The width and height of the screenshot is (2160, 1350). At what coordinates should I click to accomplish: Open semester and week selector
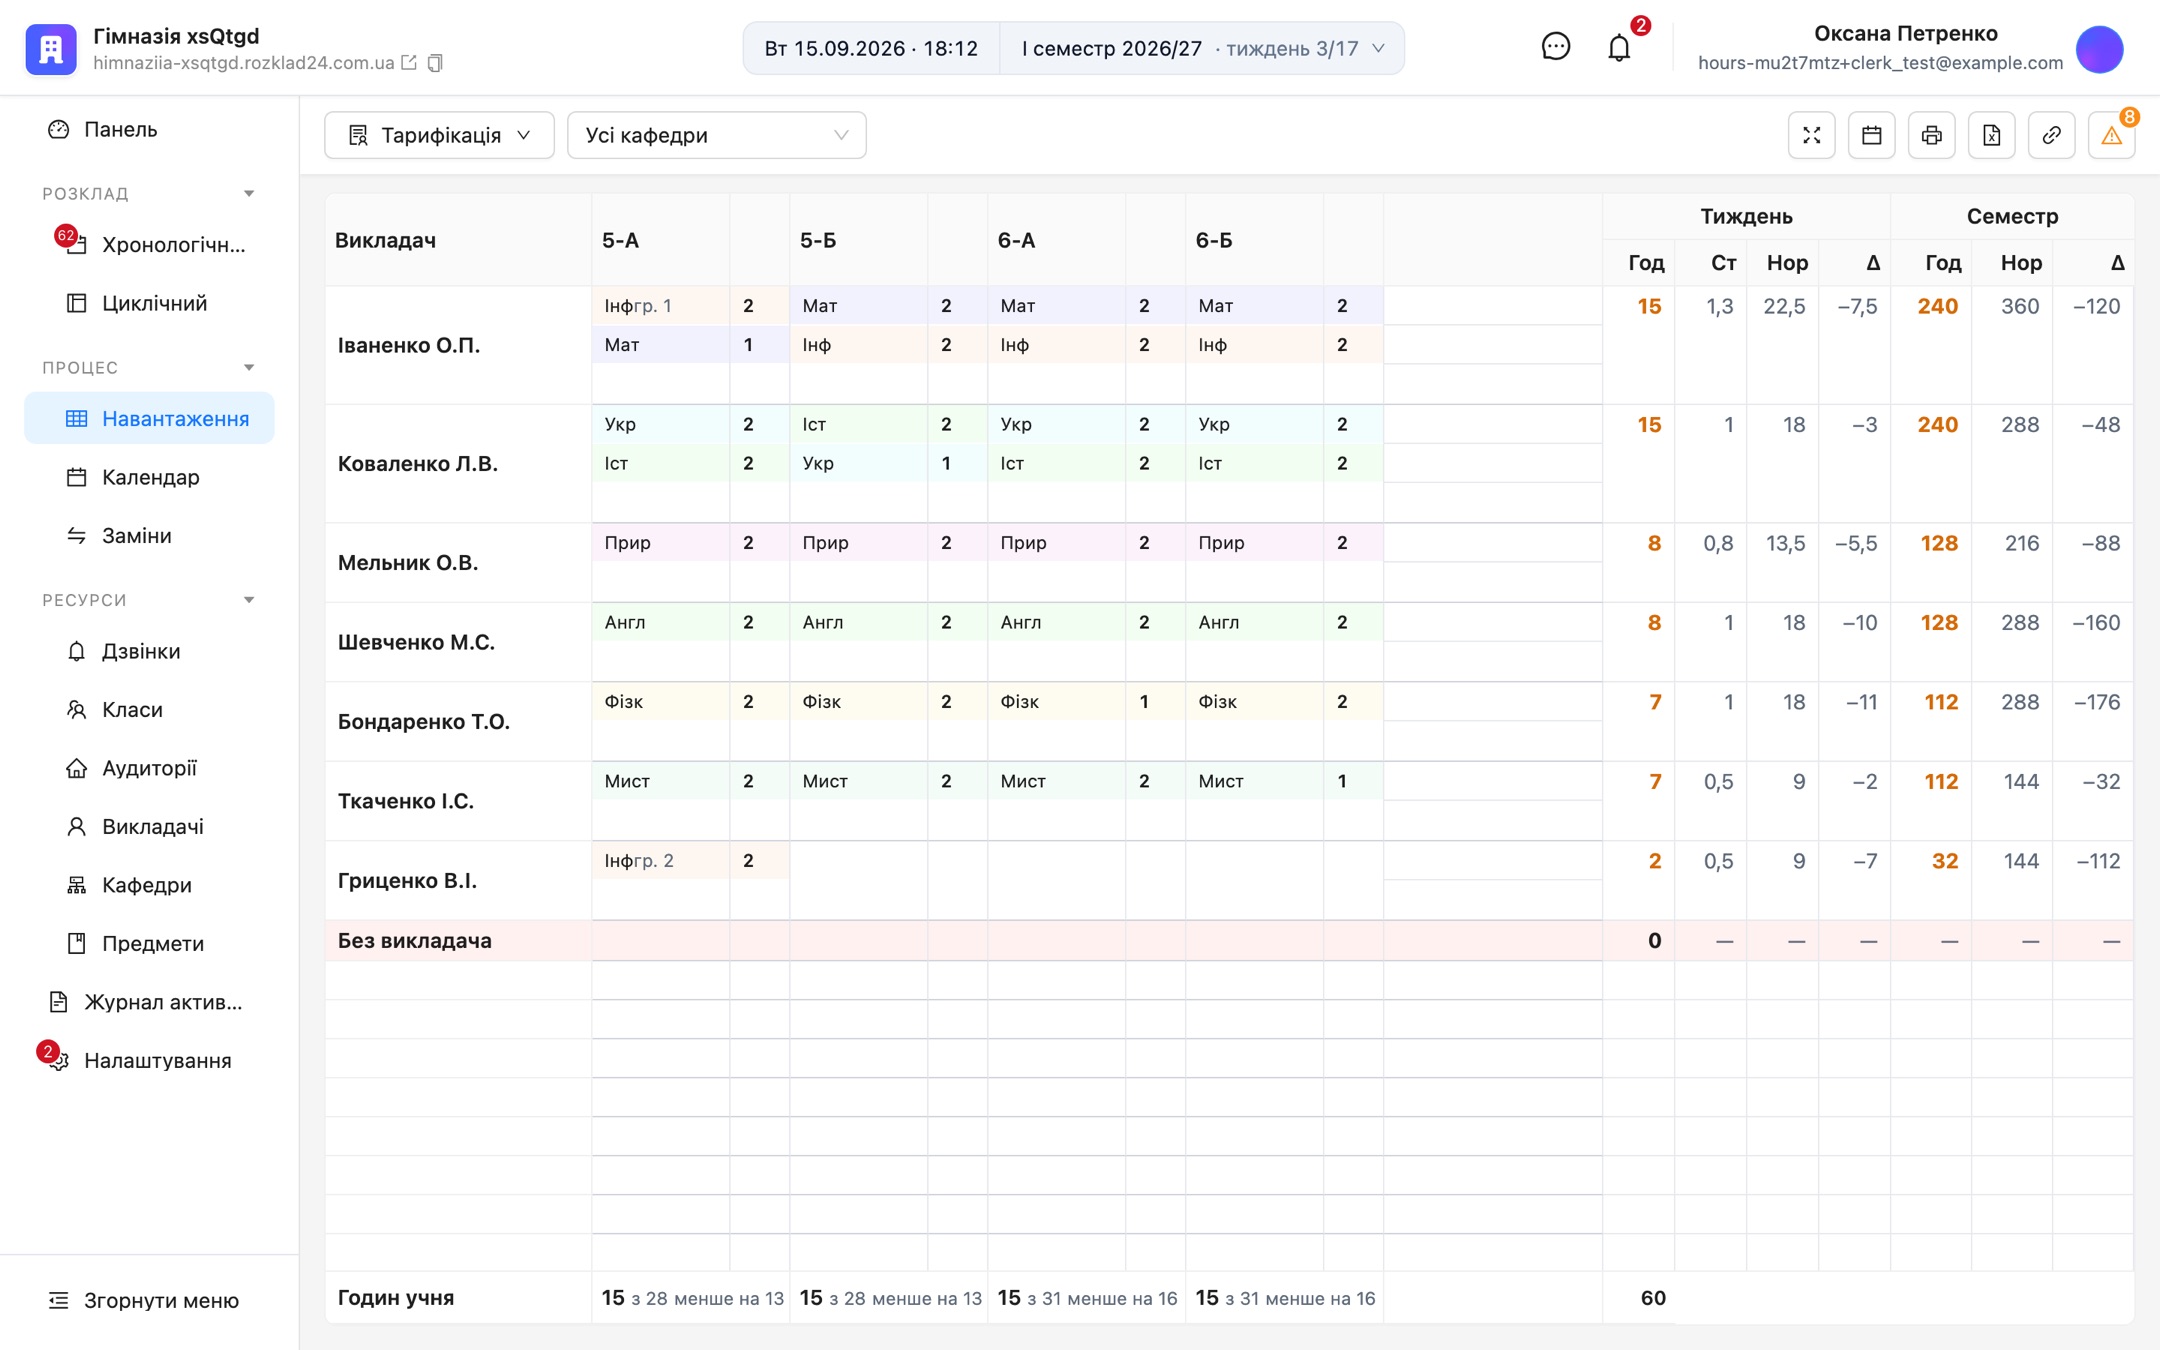pyautogui.click(x=1202, y=48)
